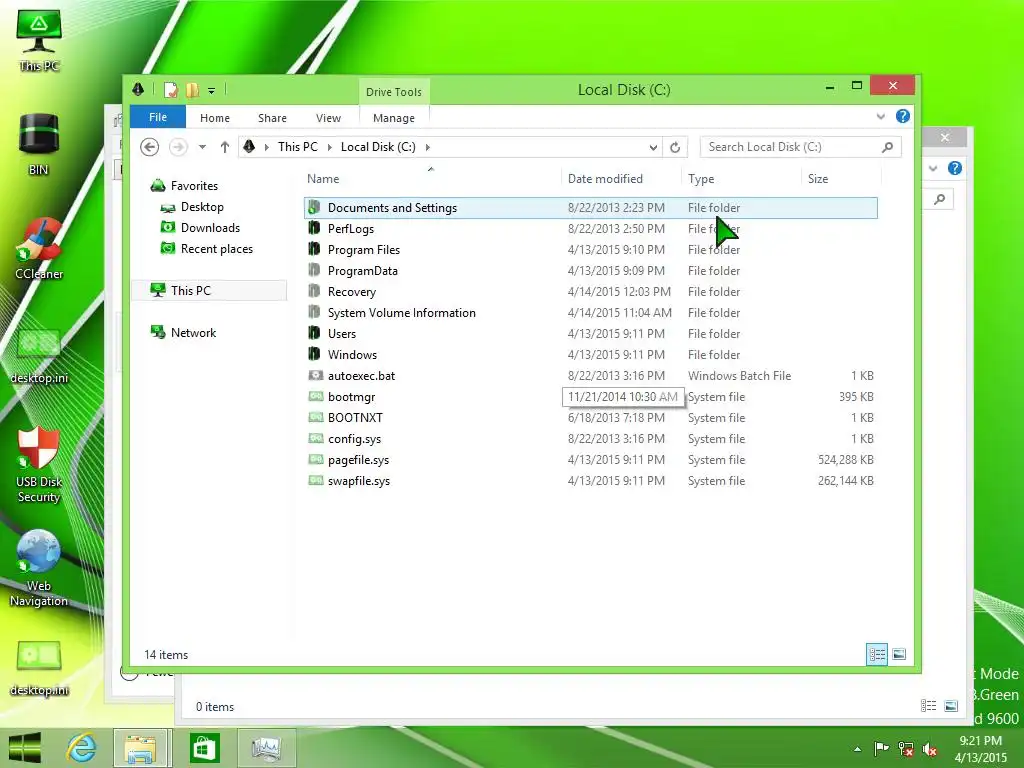Expand the arrow before This PC breadcrumb
This screenshot has width=1024, height=768.
point(266,147)
